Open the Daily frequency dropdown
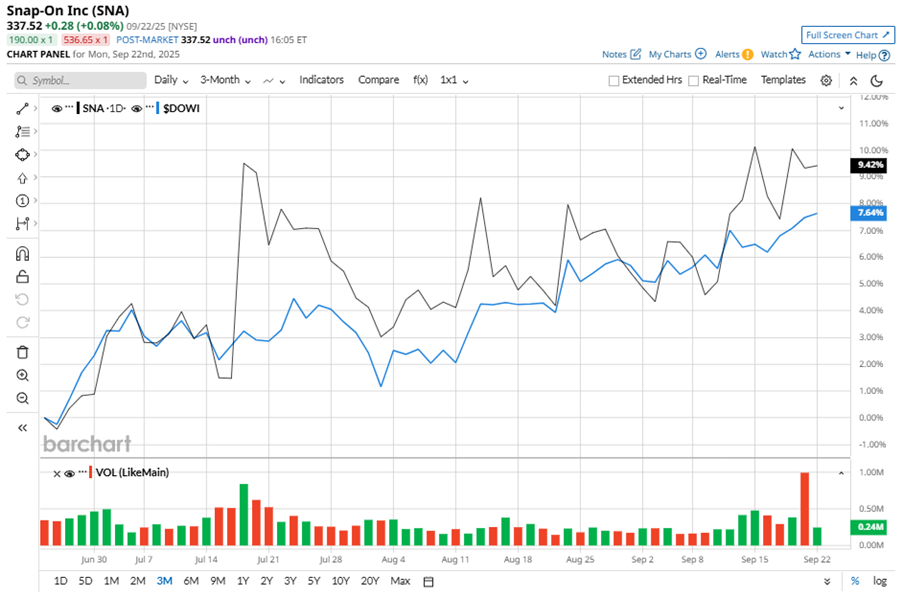The height and width of the screenshot is (597, 903). point(171,80)
